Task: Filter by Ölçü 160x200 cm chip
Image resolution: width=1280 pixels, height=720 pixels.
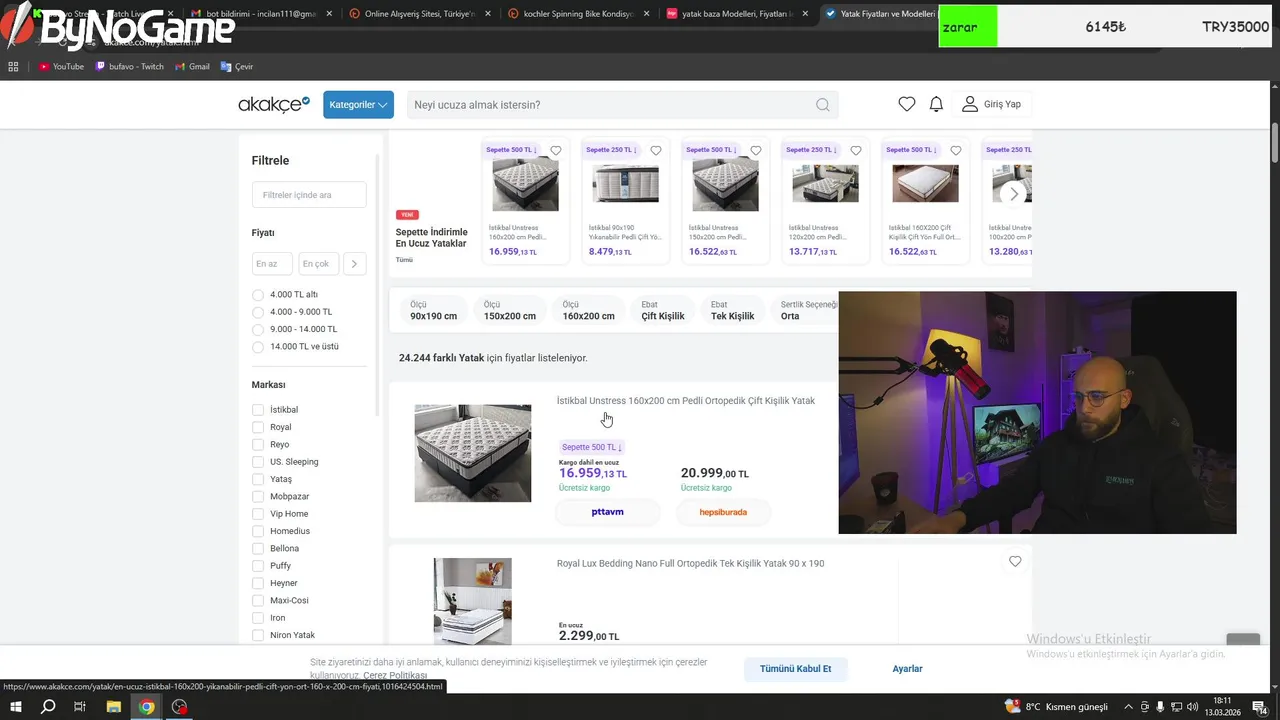Action: [x=588, y=310]
